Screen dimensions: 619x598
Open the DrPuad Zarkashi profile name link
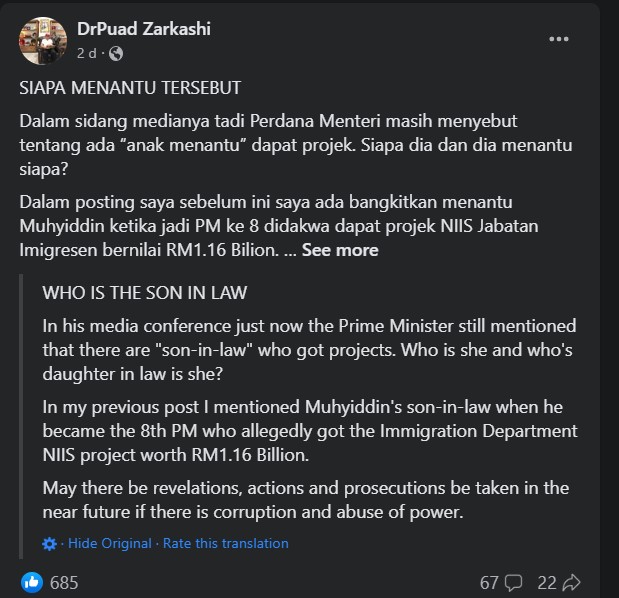[144, 29]
